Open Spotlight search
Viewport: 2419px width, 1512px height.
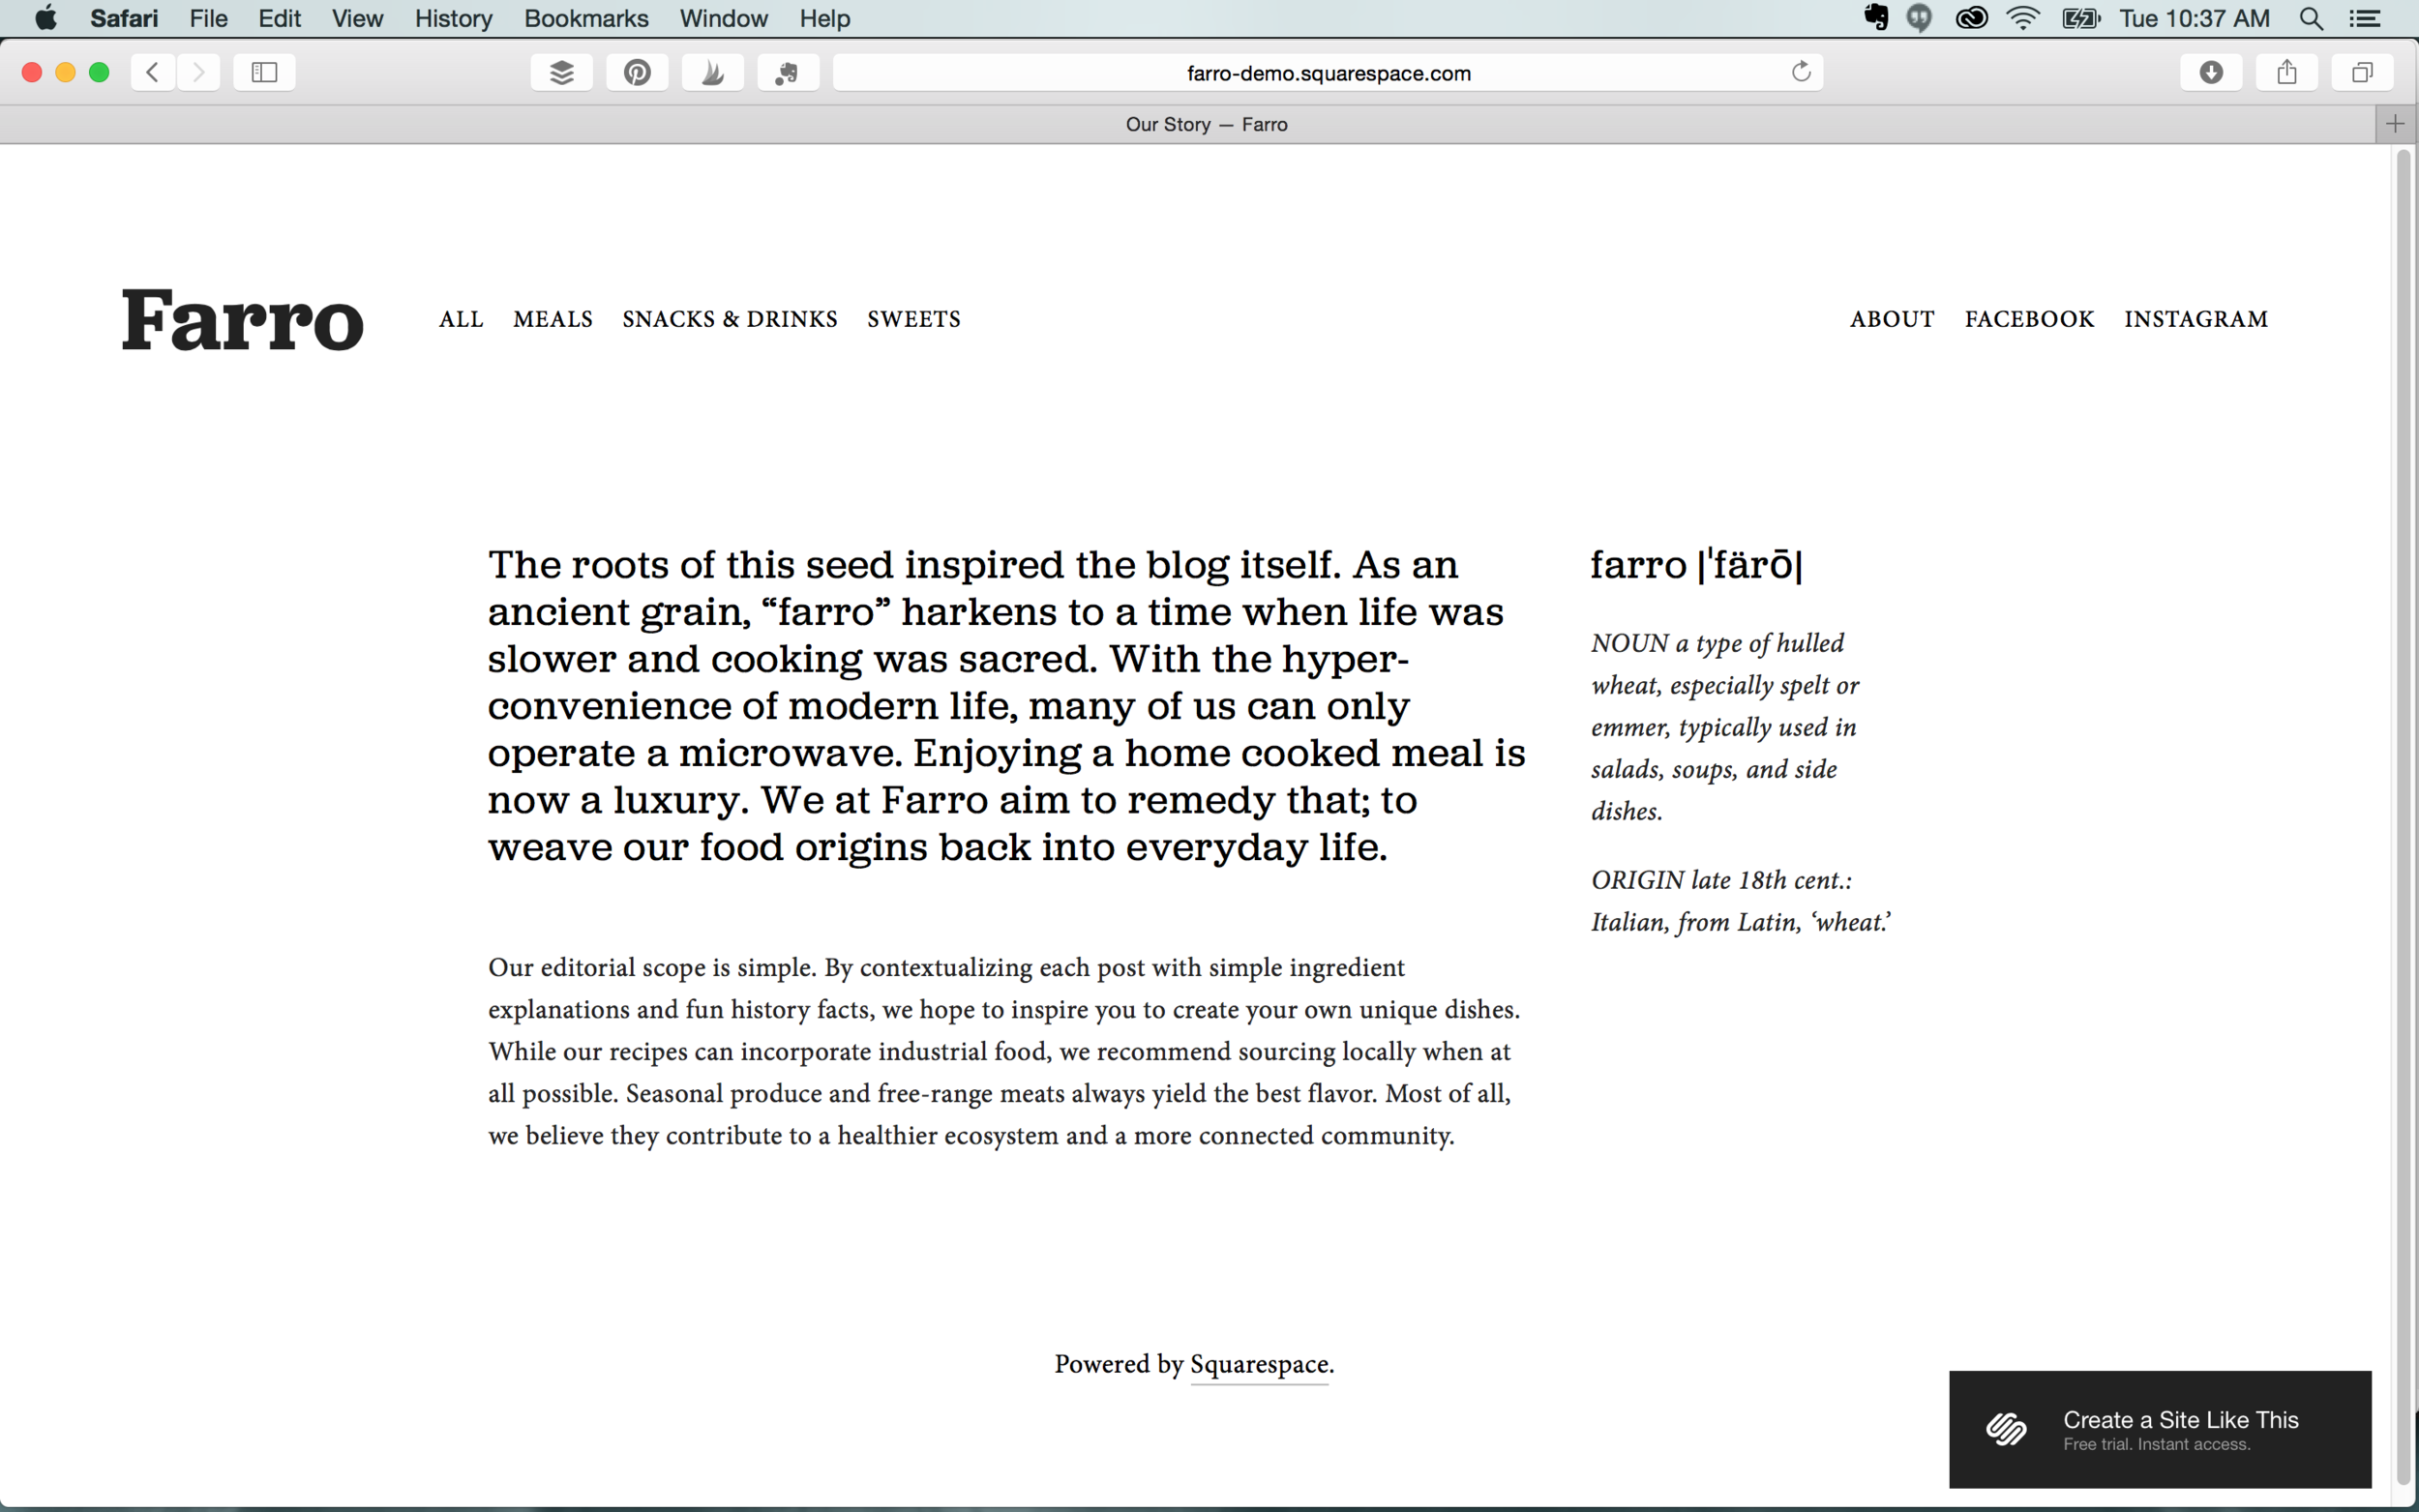pos(2311,18)
